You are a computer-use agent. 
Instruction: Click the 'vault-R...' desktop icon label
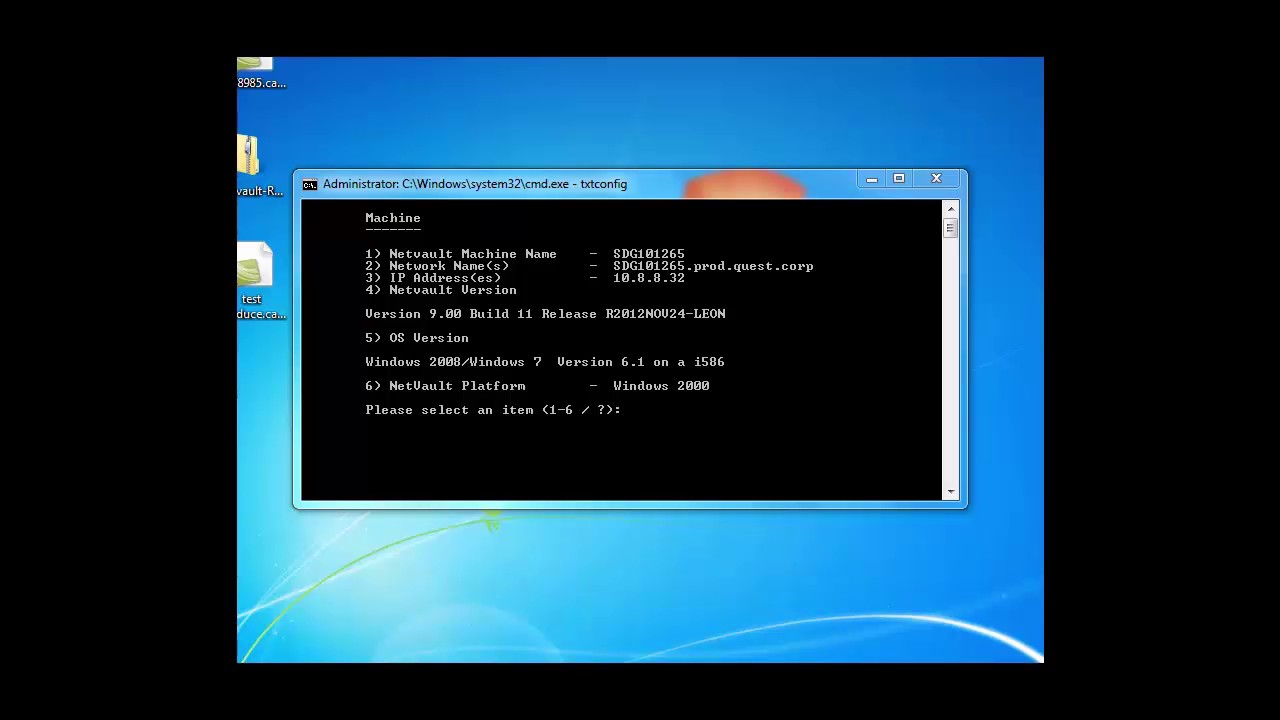260,191
